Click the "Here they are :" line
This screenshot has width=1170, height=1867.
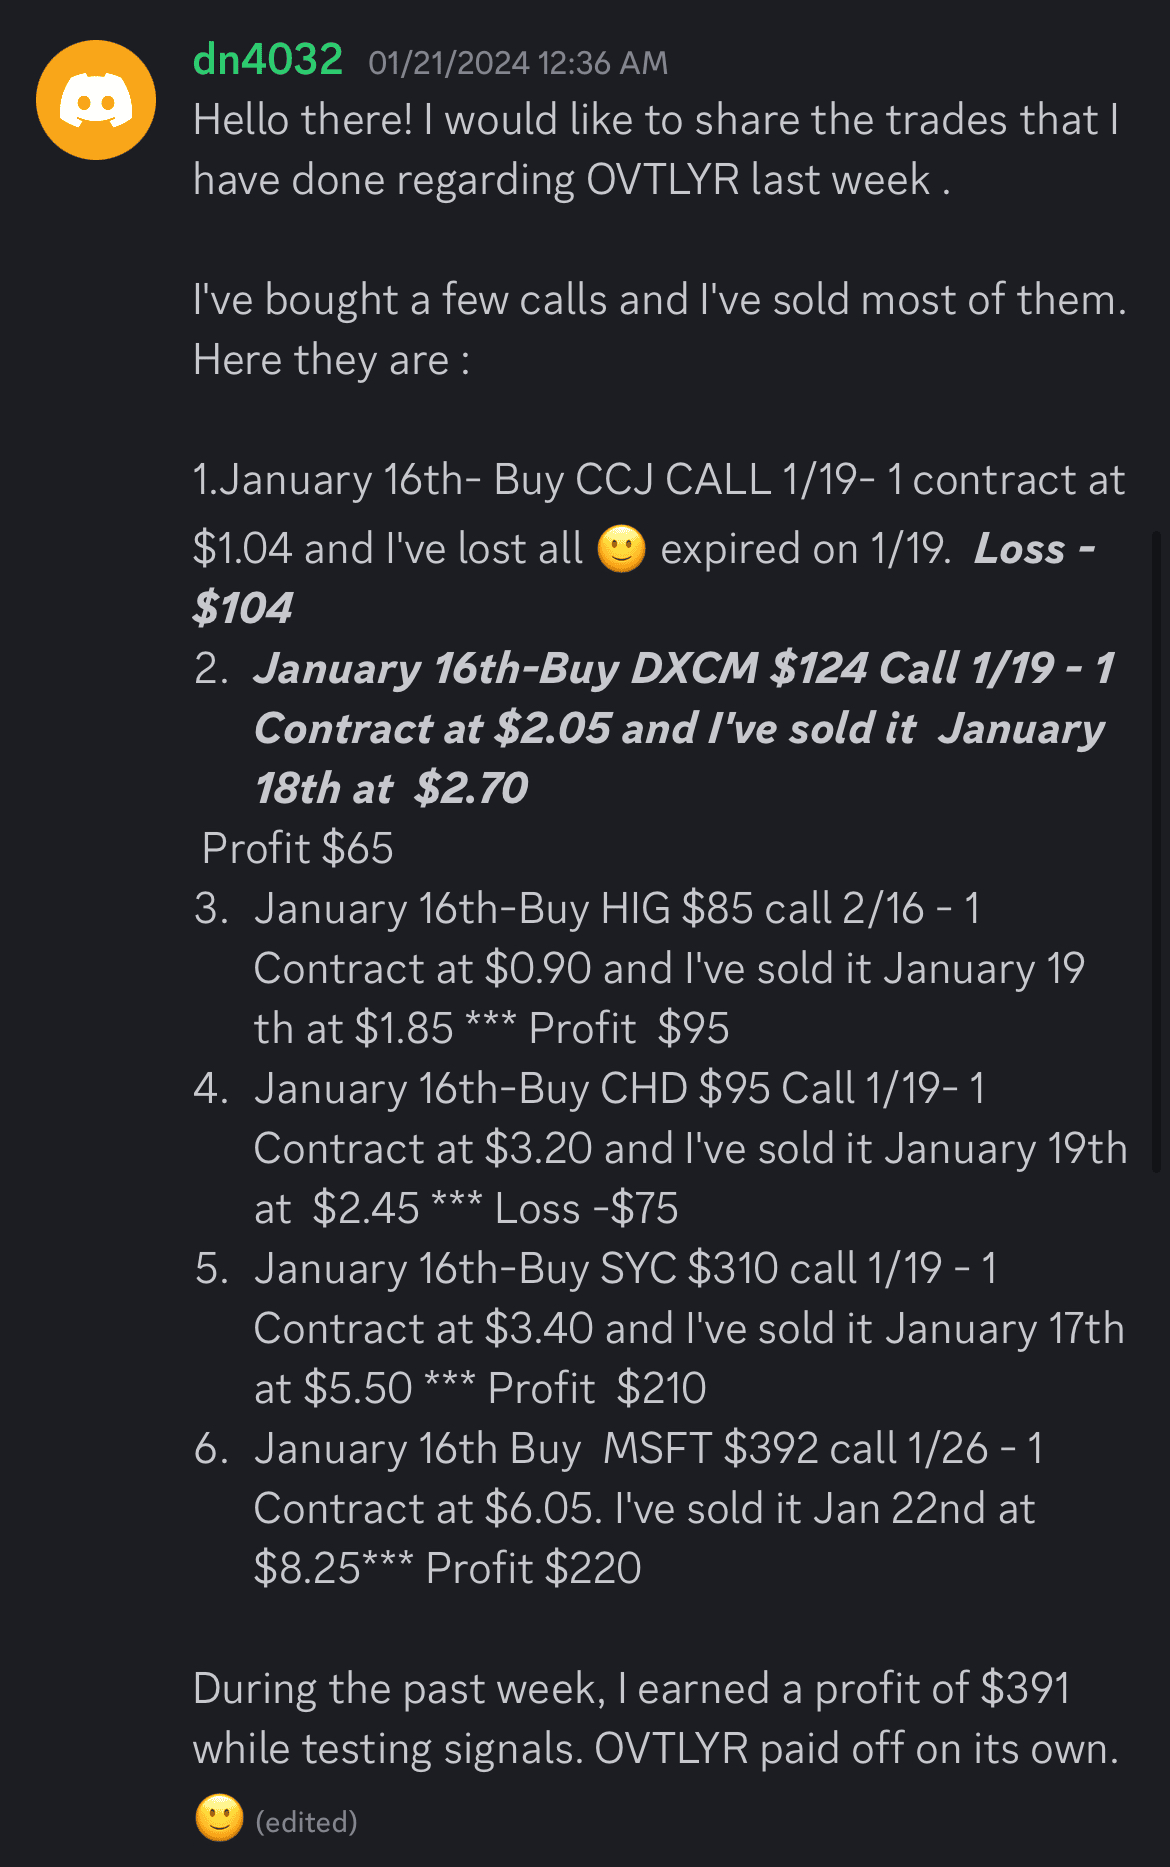(x=331, y=360)
